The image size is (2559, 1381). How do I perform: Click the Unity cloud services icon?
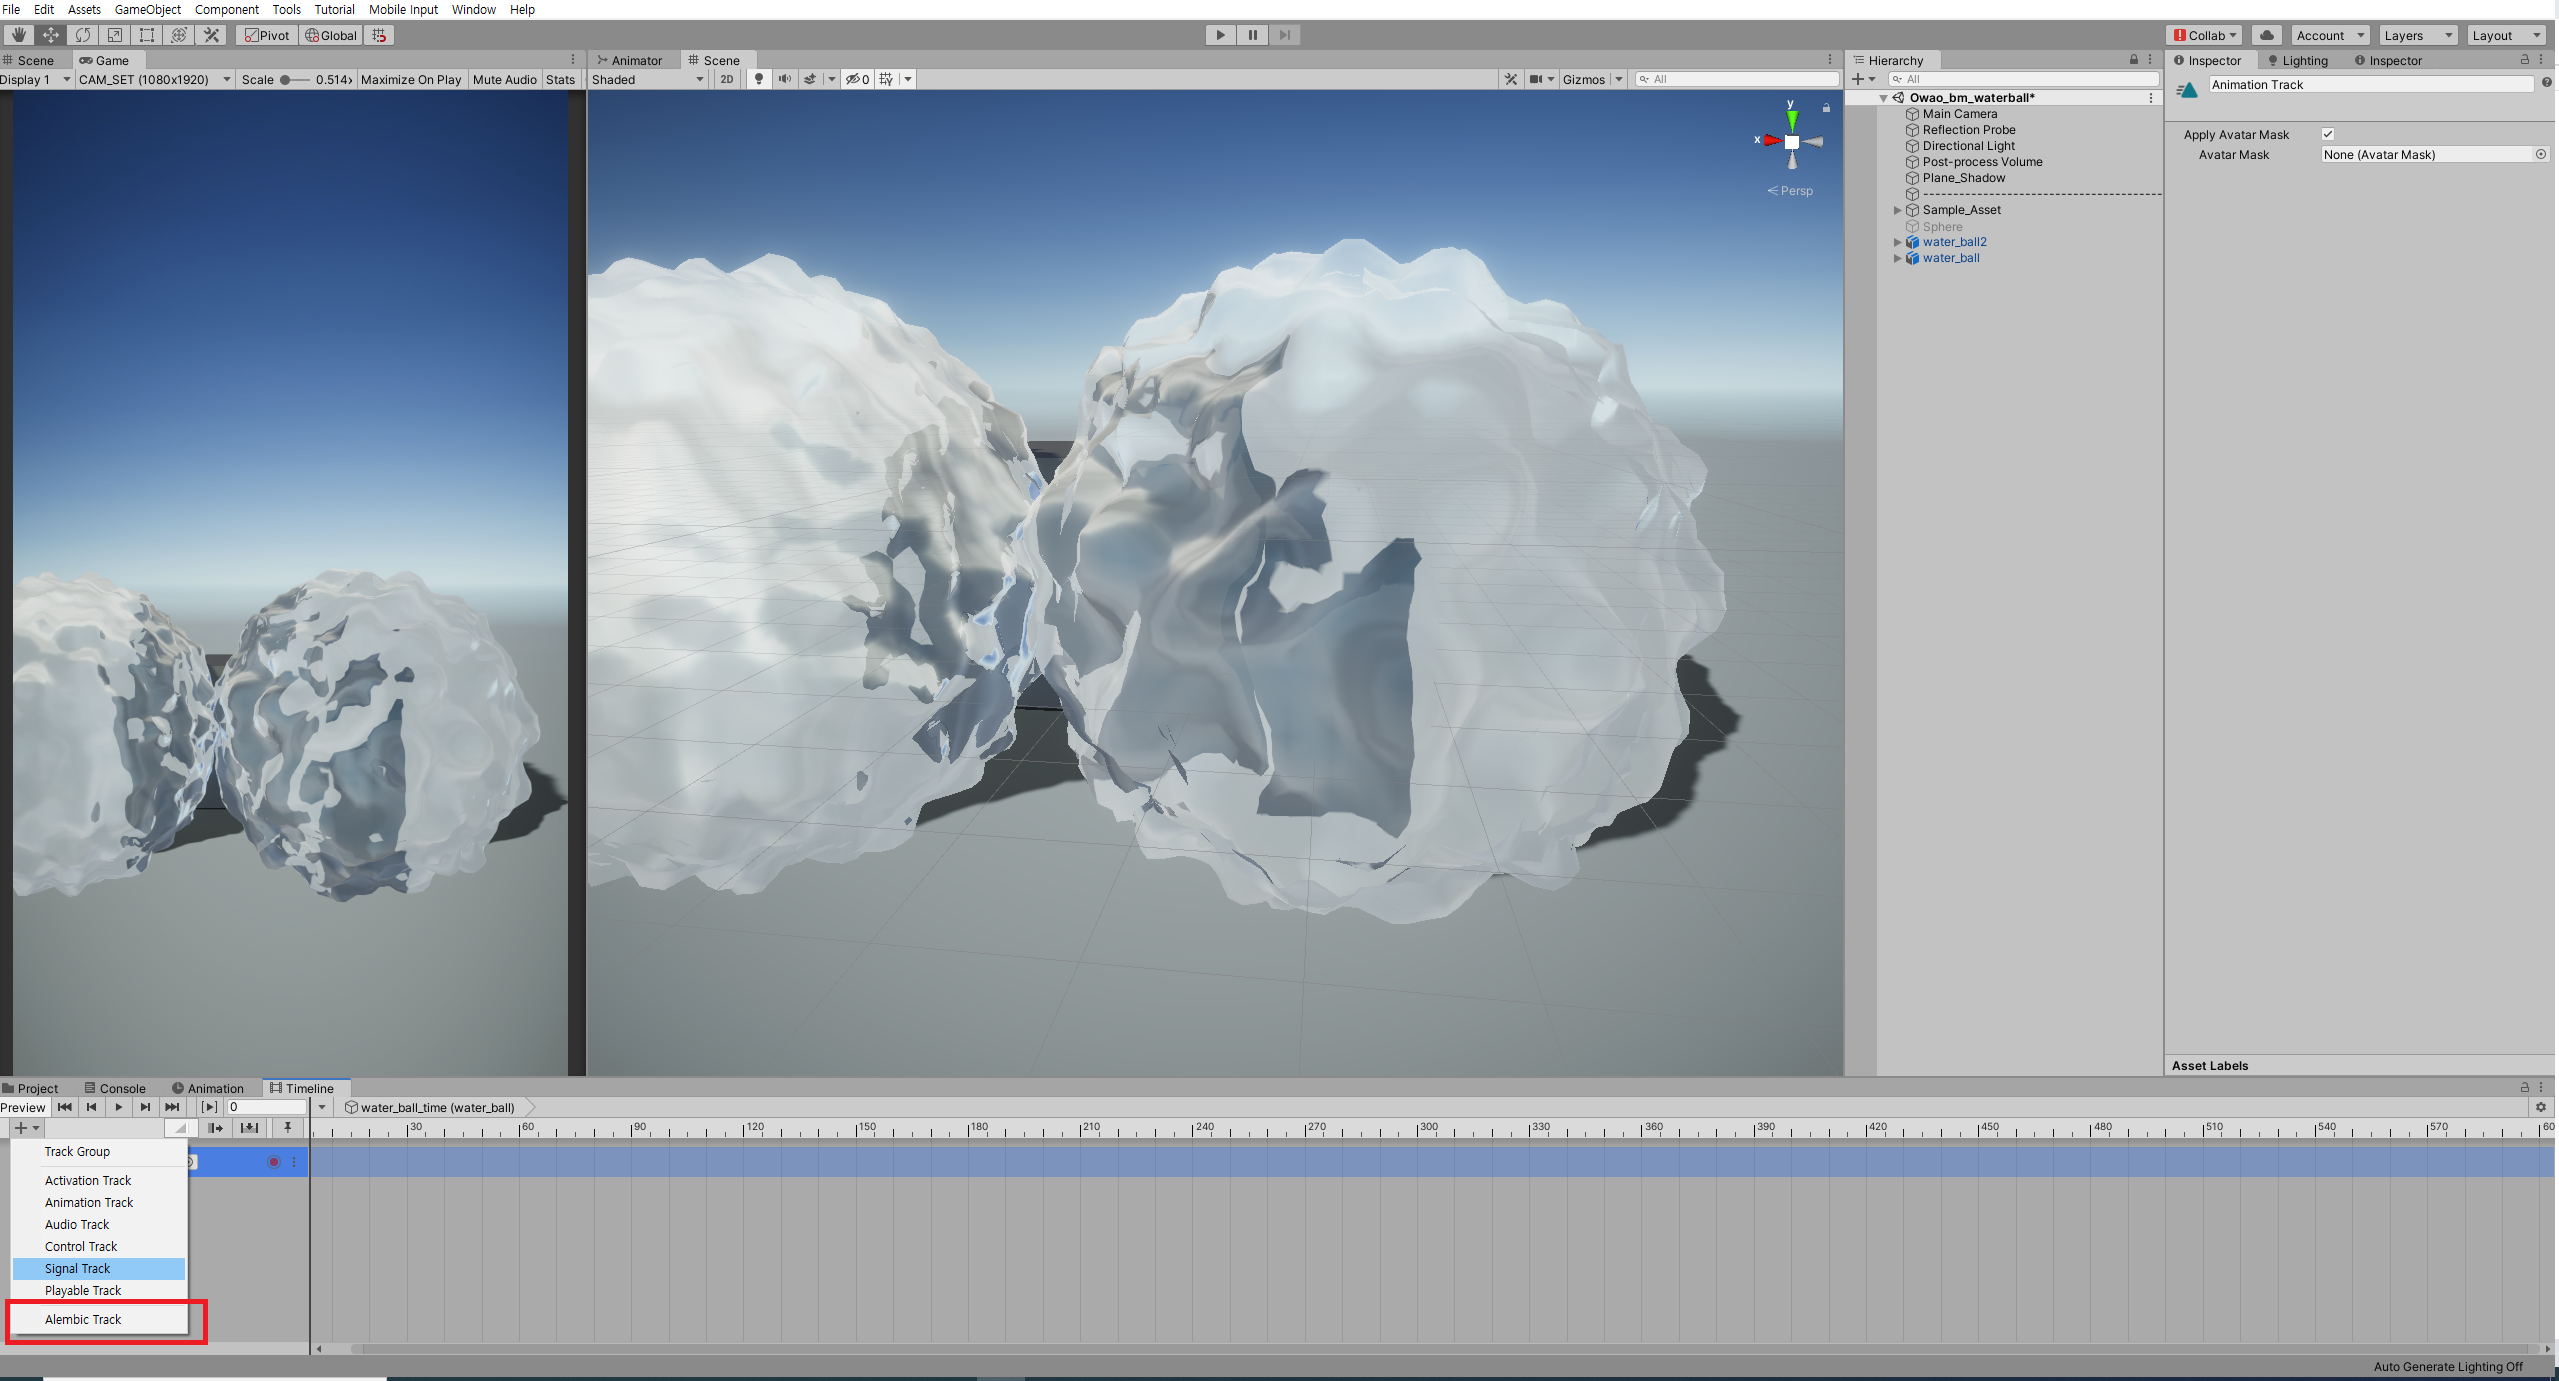click(2266, 35)
